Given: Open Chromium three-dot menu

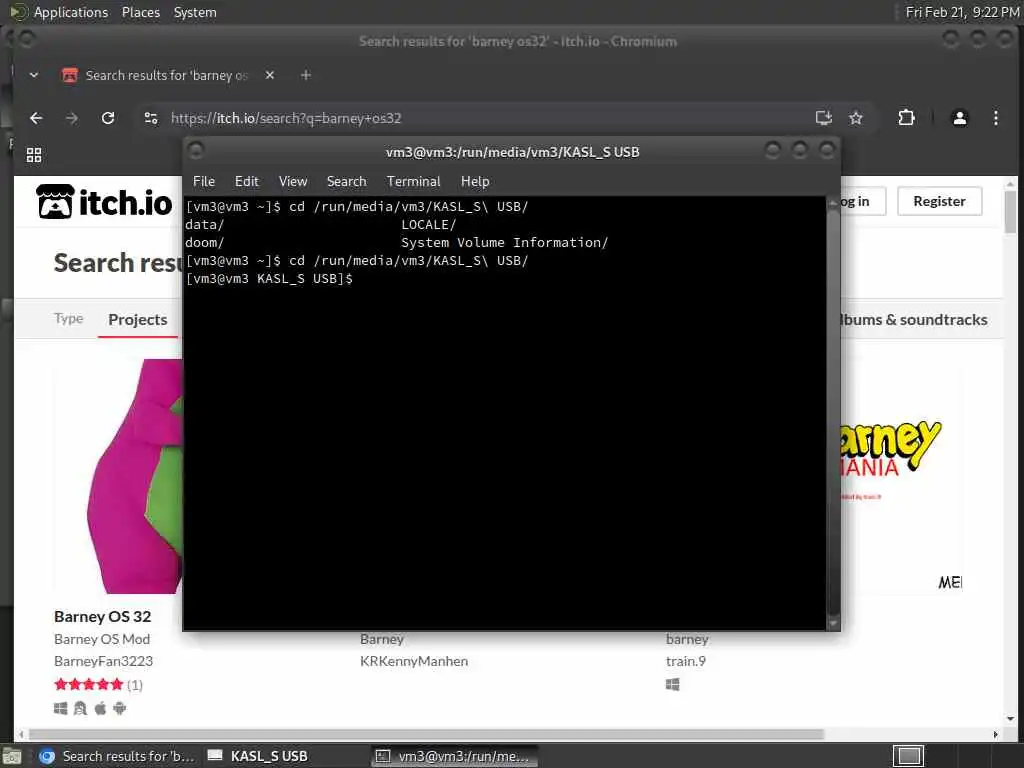Looking at the screenshot, I should [x=995, y=118].
